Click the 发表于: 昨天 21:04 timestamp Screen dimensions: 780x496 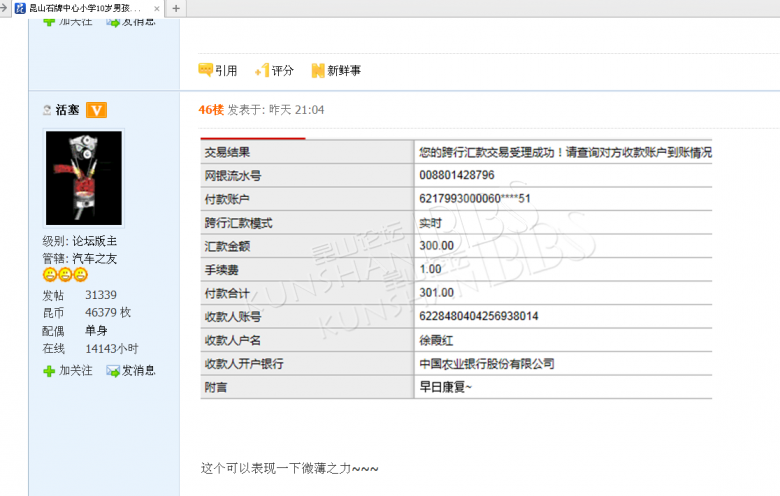coord(276,110)
